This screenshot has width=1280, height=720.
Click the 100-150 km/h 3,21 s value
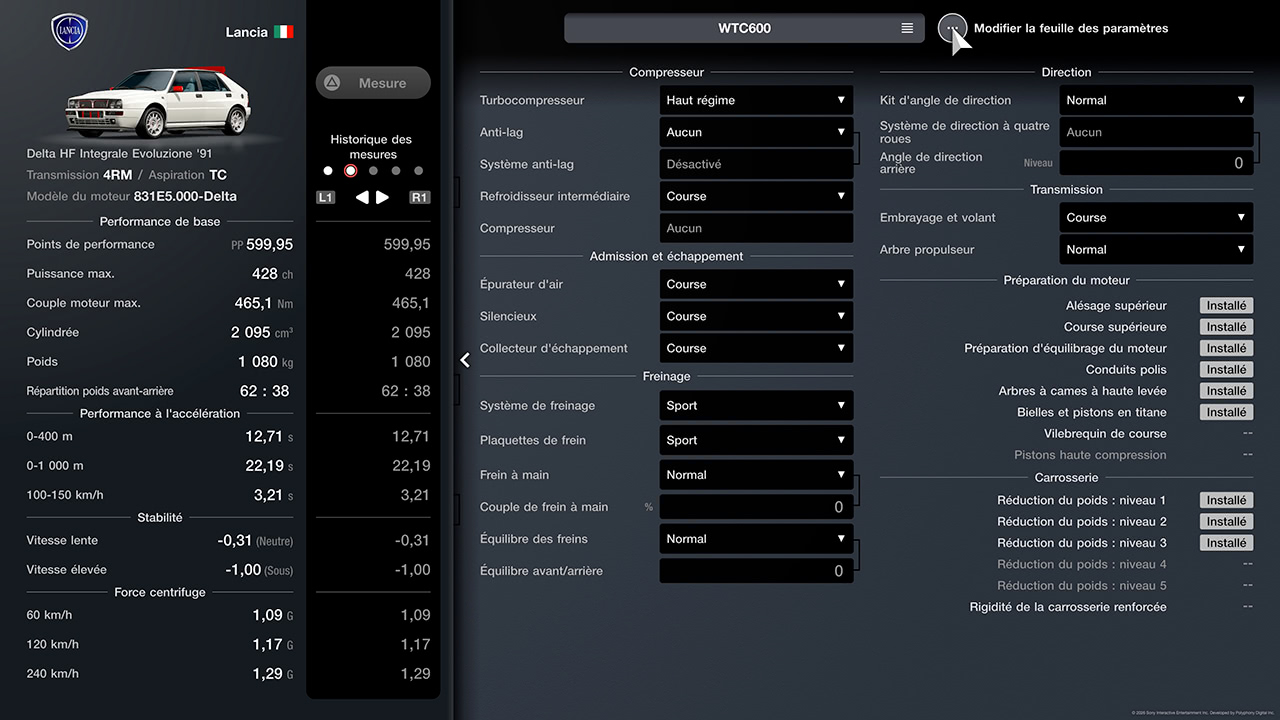pos(273,495)
